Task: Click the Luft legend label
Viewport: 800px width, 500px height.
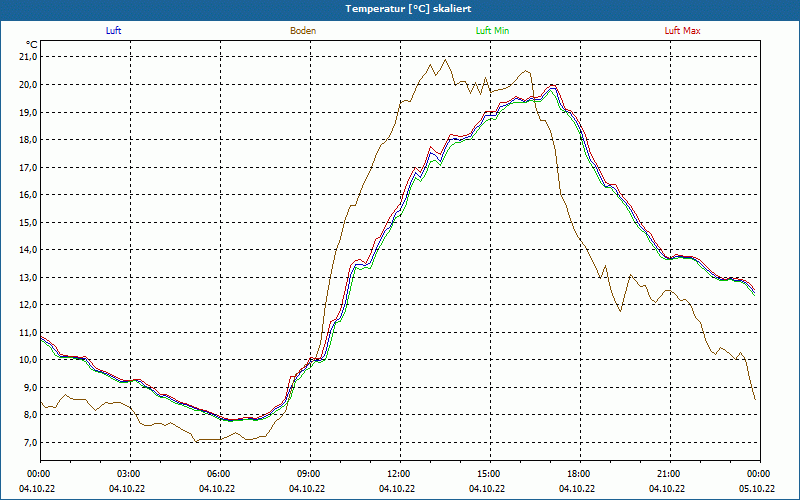Action: coord(113,31)
